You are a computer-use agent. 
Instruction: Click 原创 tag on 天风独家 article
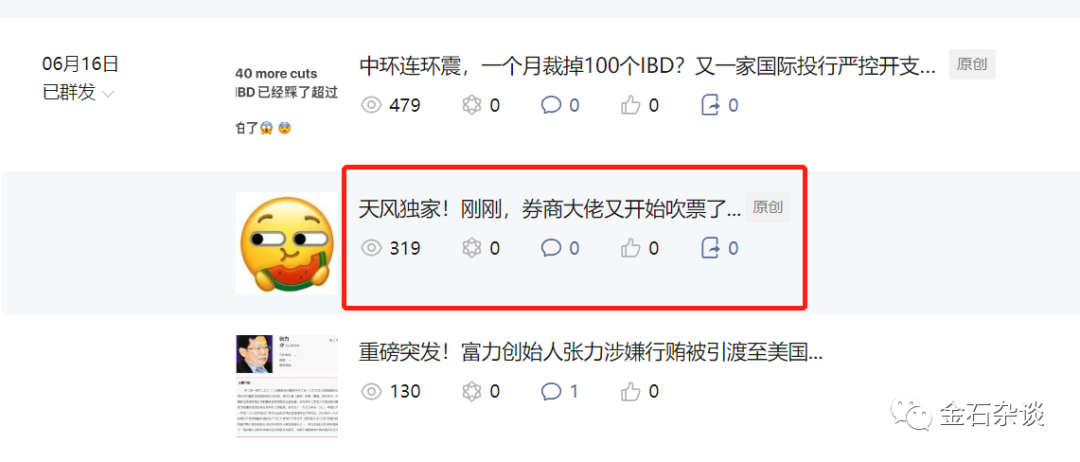pos(768,207)
